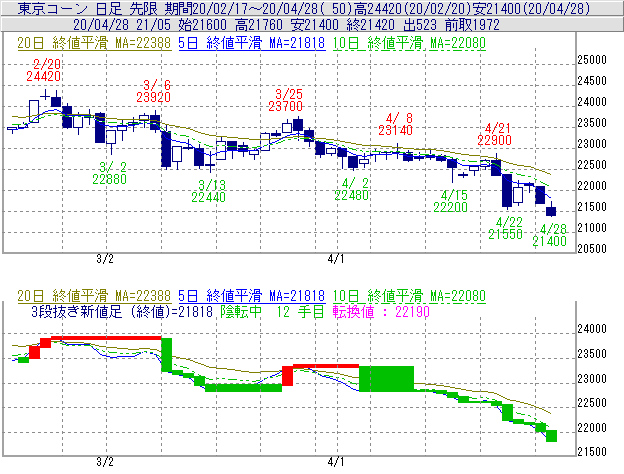The height and width of the screenshot is (474, 624).
Task: Select the 3/2 low label 22880
Action: [110, 178]
